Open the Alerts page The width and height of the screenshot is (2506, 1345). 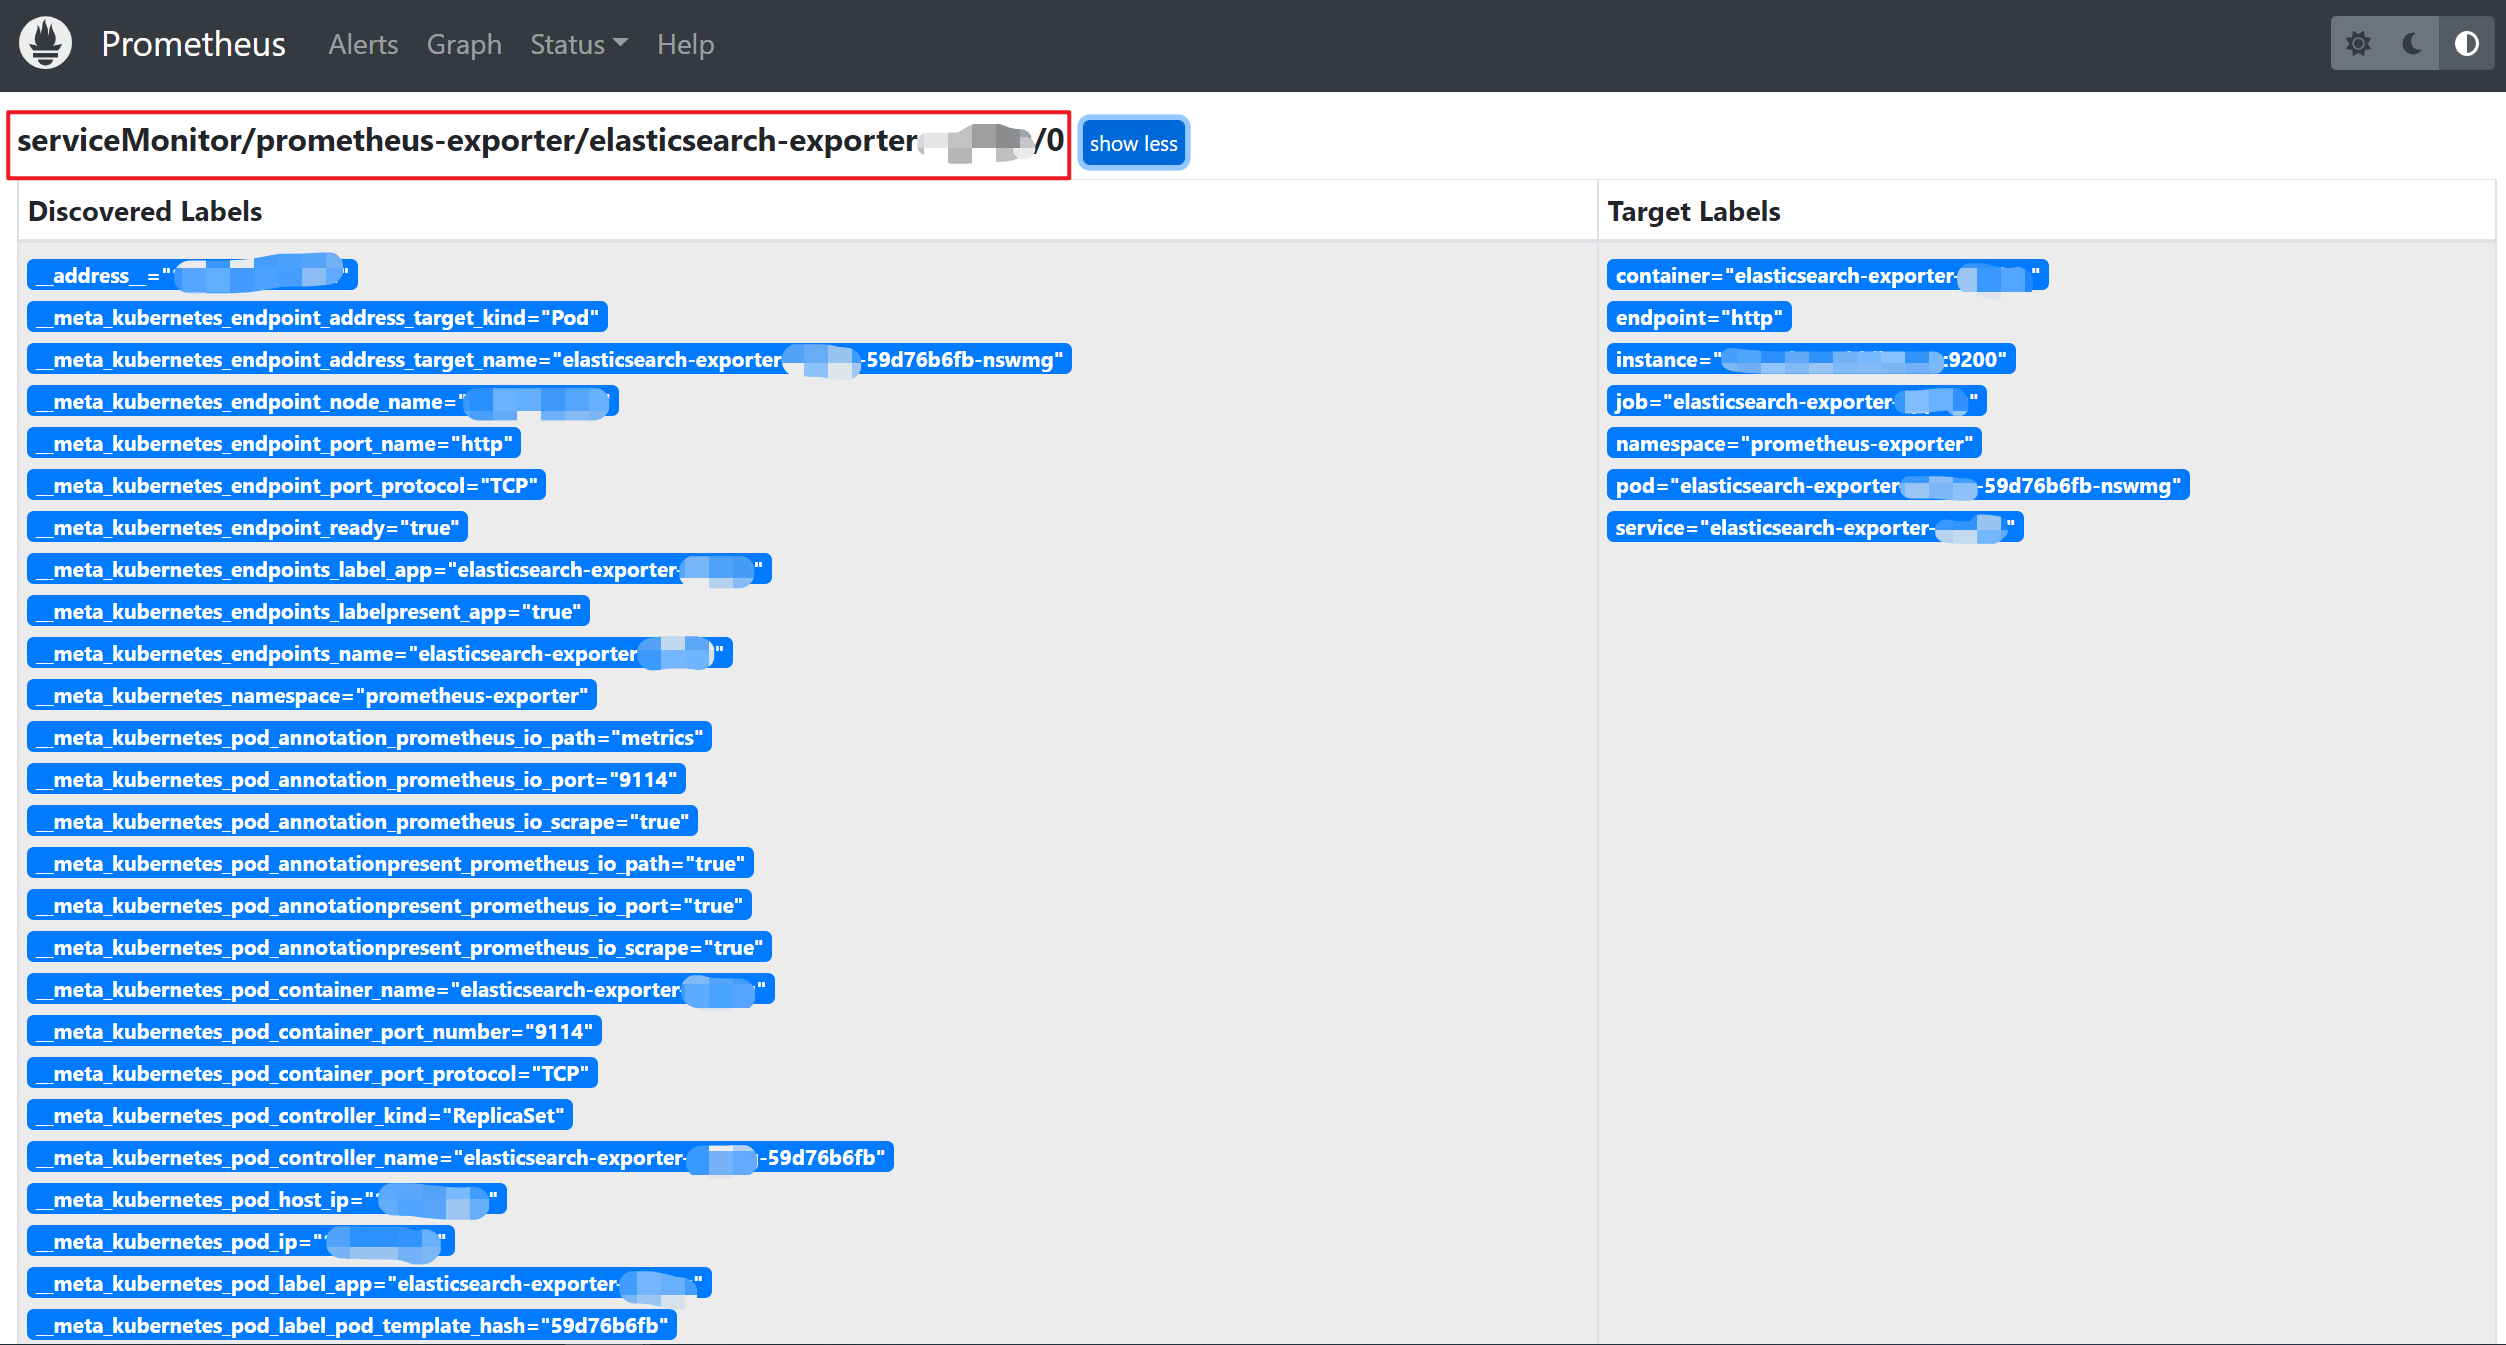pos(363,44)
